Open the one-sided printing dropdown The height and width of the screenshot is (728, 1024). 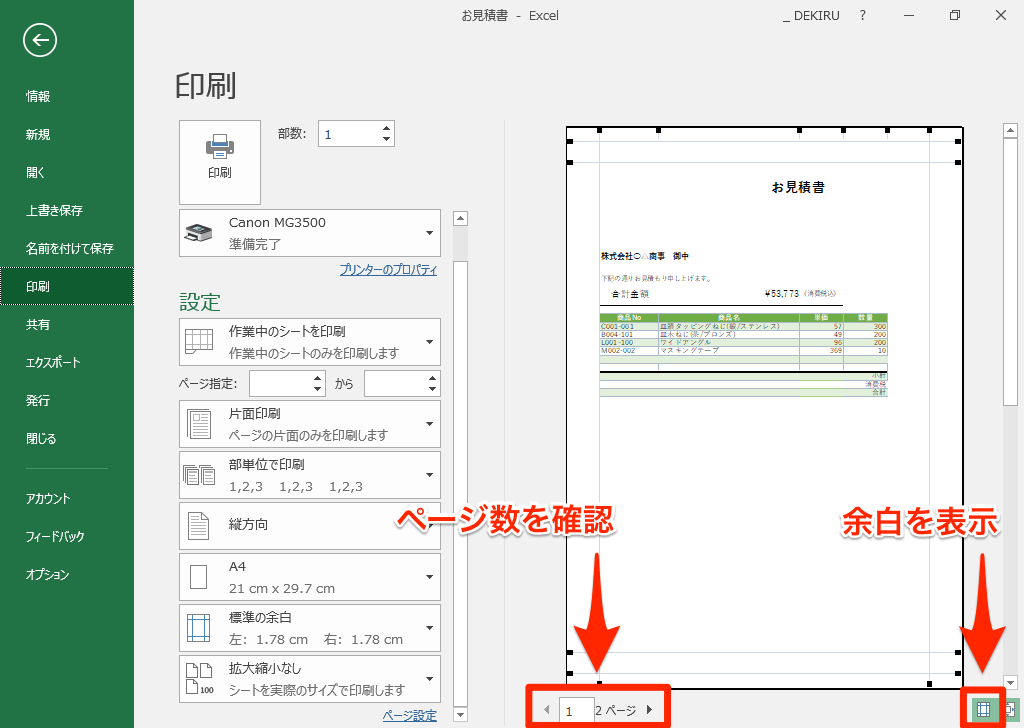point(310,424)
